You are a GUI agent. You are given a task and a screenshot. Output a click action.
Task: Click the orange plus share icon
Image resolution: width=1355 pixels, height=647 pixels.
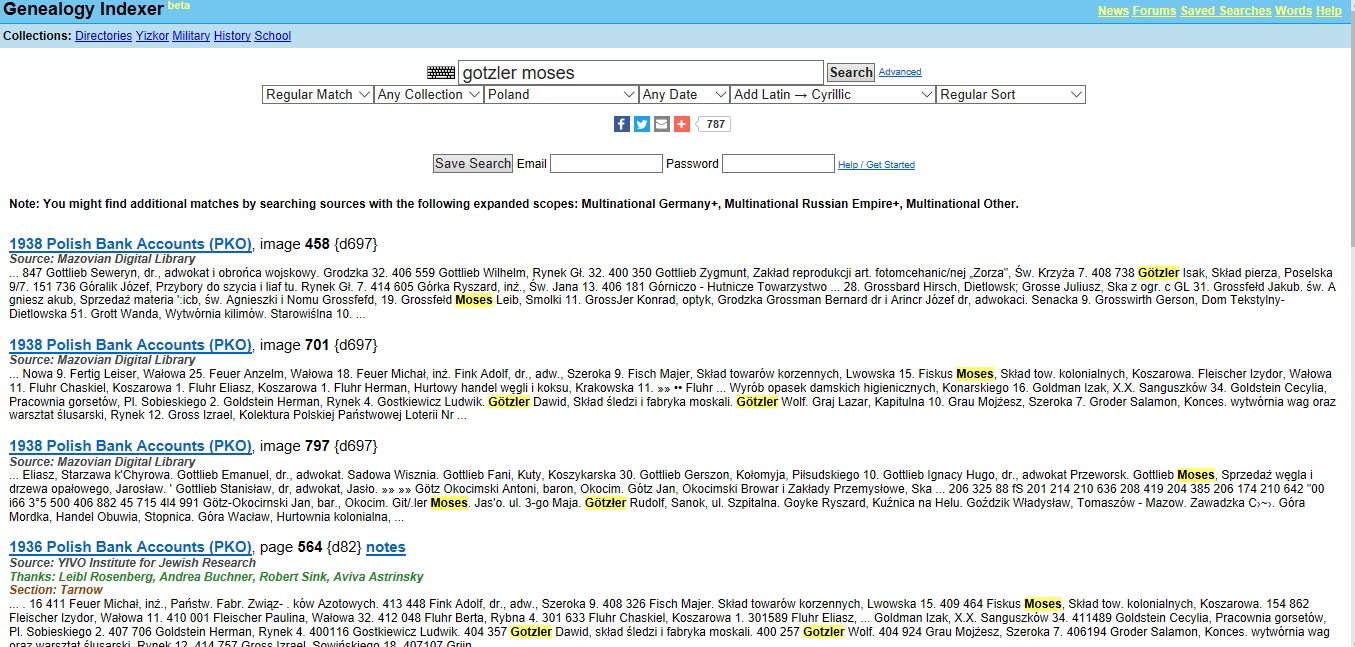click(x=682, y=124)
